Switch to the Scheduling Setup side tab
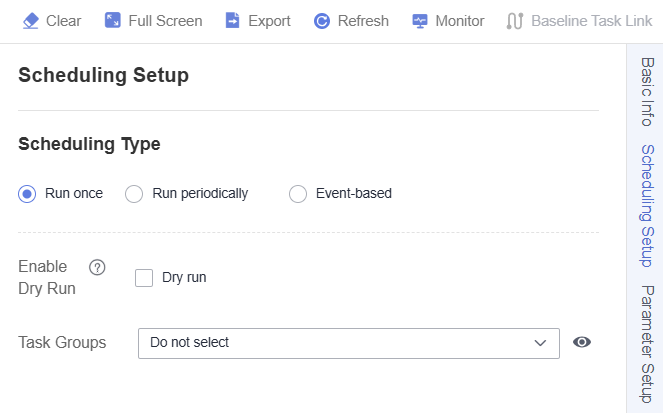 (647, 206)
